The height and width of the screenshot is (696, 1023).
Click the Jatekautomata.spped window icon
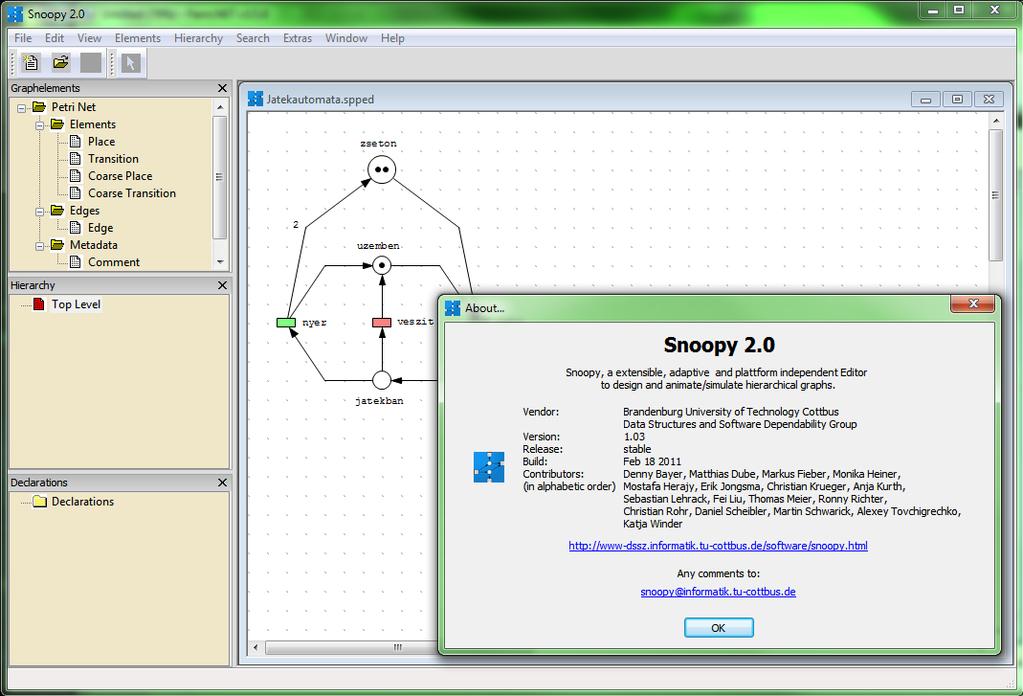click(x=255, y=99)
